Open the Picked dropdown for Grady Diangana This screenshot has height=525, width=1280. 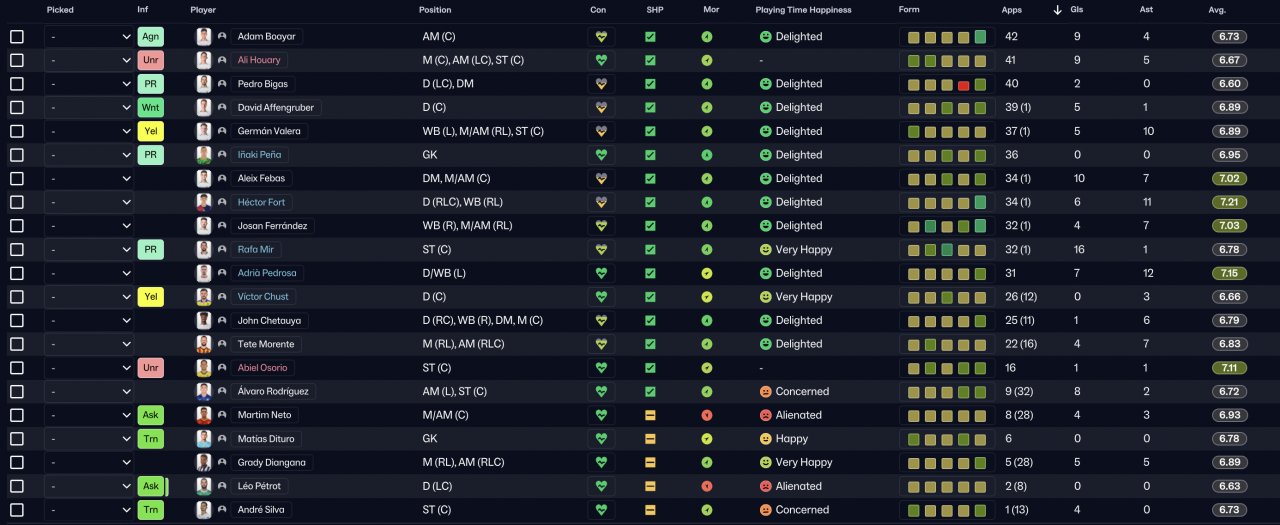coord(89,462)
